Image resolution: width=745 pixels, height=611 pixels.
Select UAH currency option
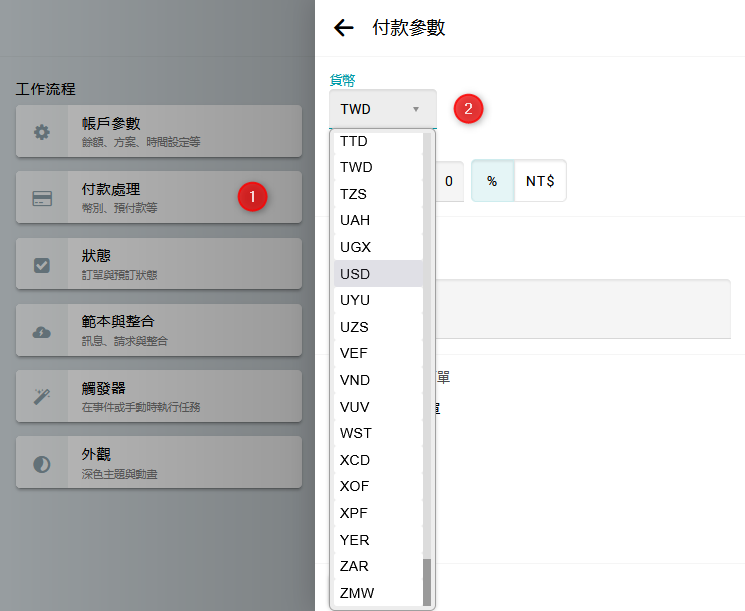click(355, 220)
